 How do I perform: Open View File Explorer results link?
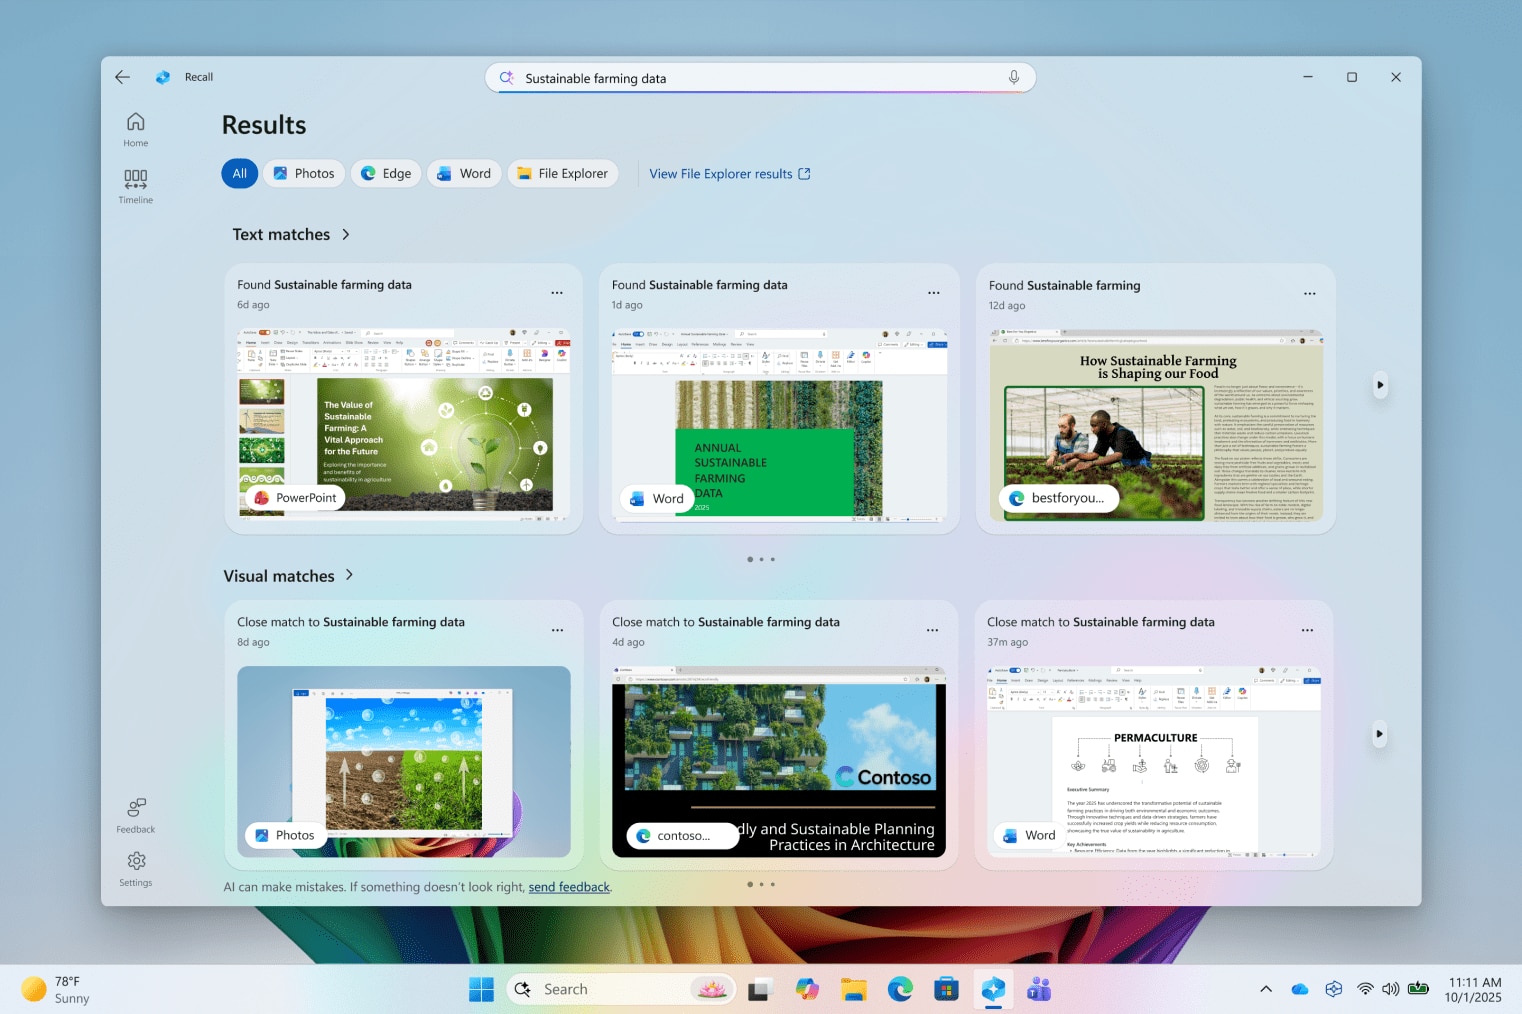[x=729, y=174]
